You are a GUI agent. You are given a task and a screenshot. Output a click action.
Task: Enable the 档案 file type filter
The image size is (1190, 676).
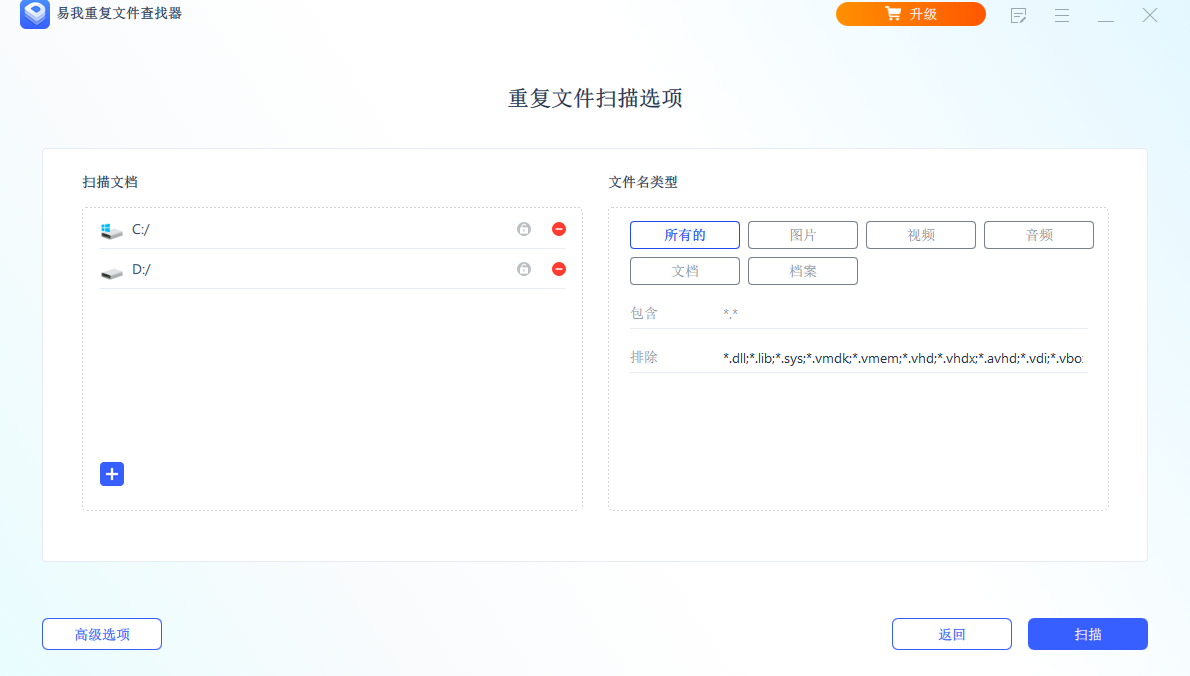coord(802,270)
